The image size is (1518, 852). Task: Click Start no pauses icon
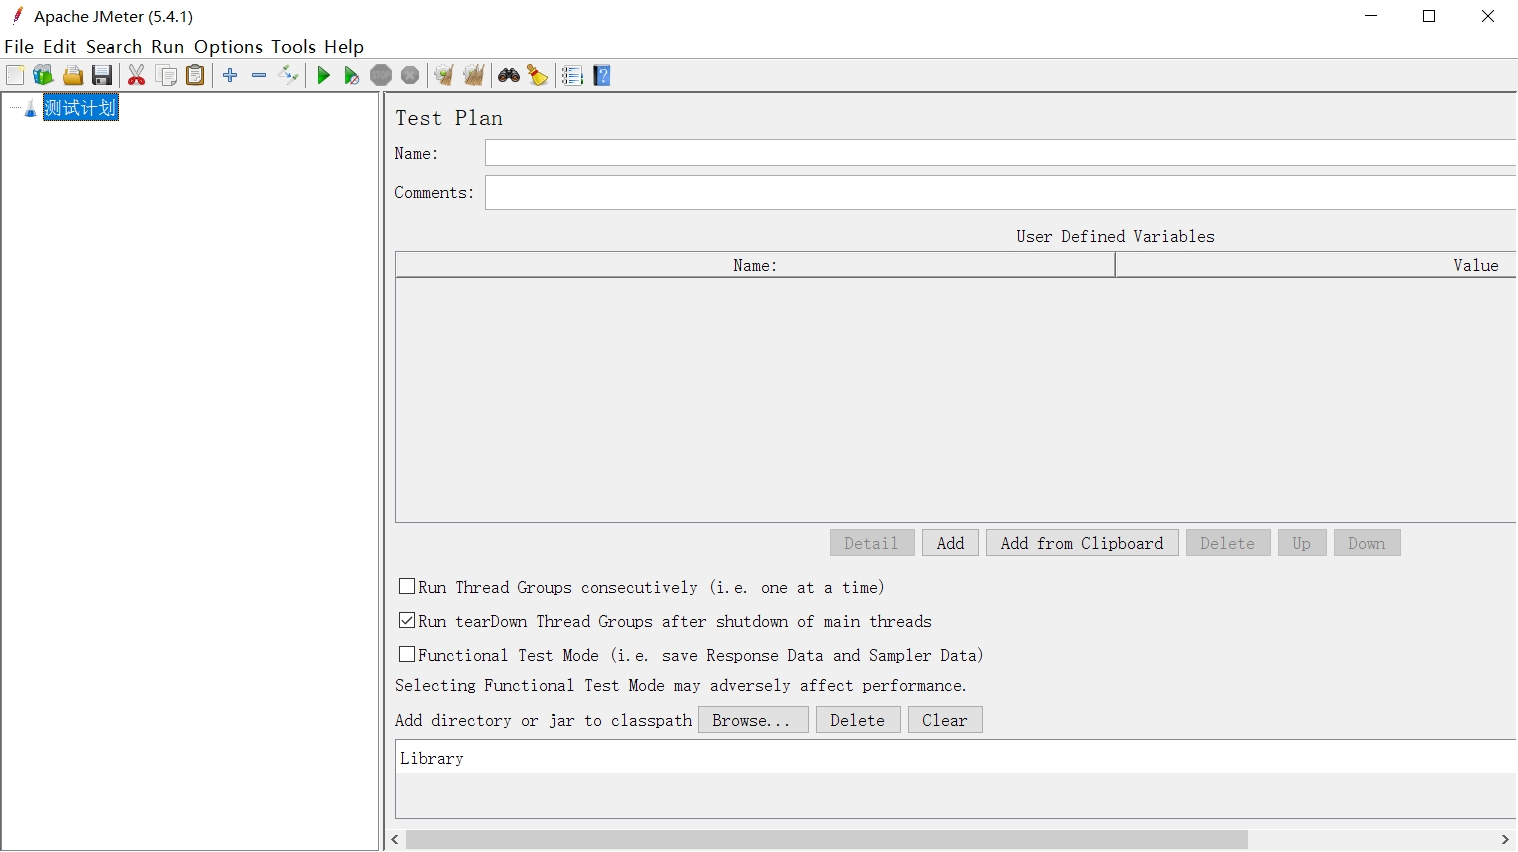click(x=351, y=76)
